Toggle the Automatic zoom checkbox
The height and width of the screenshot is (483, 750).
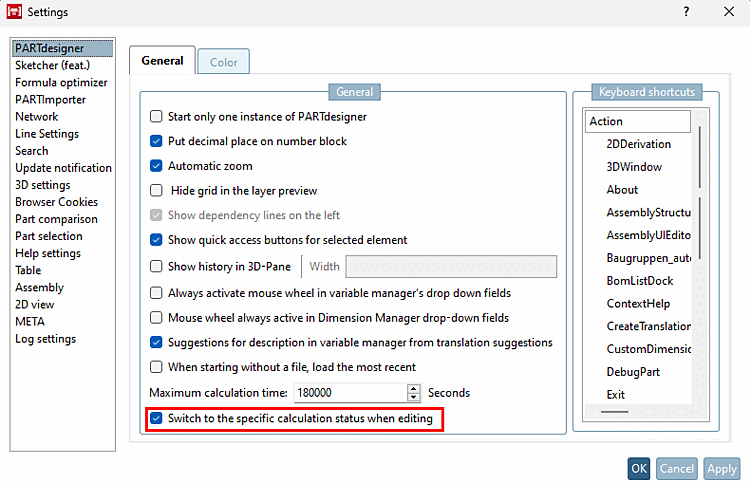[156, 165]
